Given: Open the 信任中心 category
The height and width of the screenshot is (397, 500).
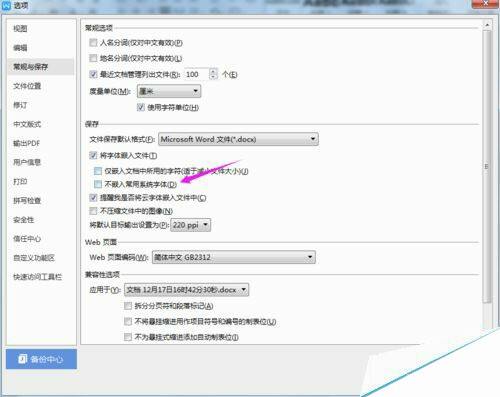Looking at the screenshot, I should point(27,239).
